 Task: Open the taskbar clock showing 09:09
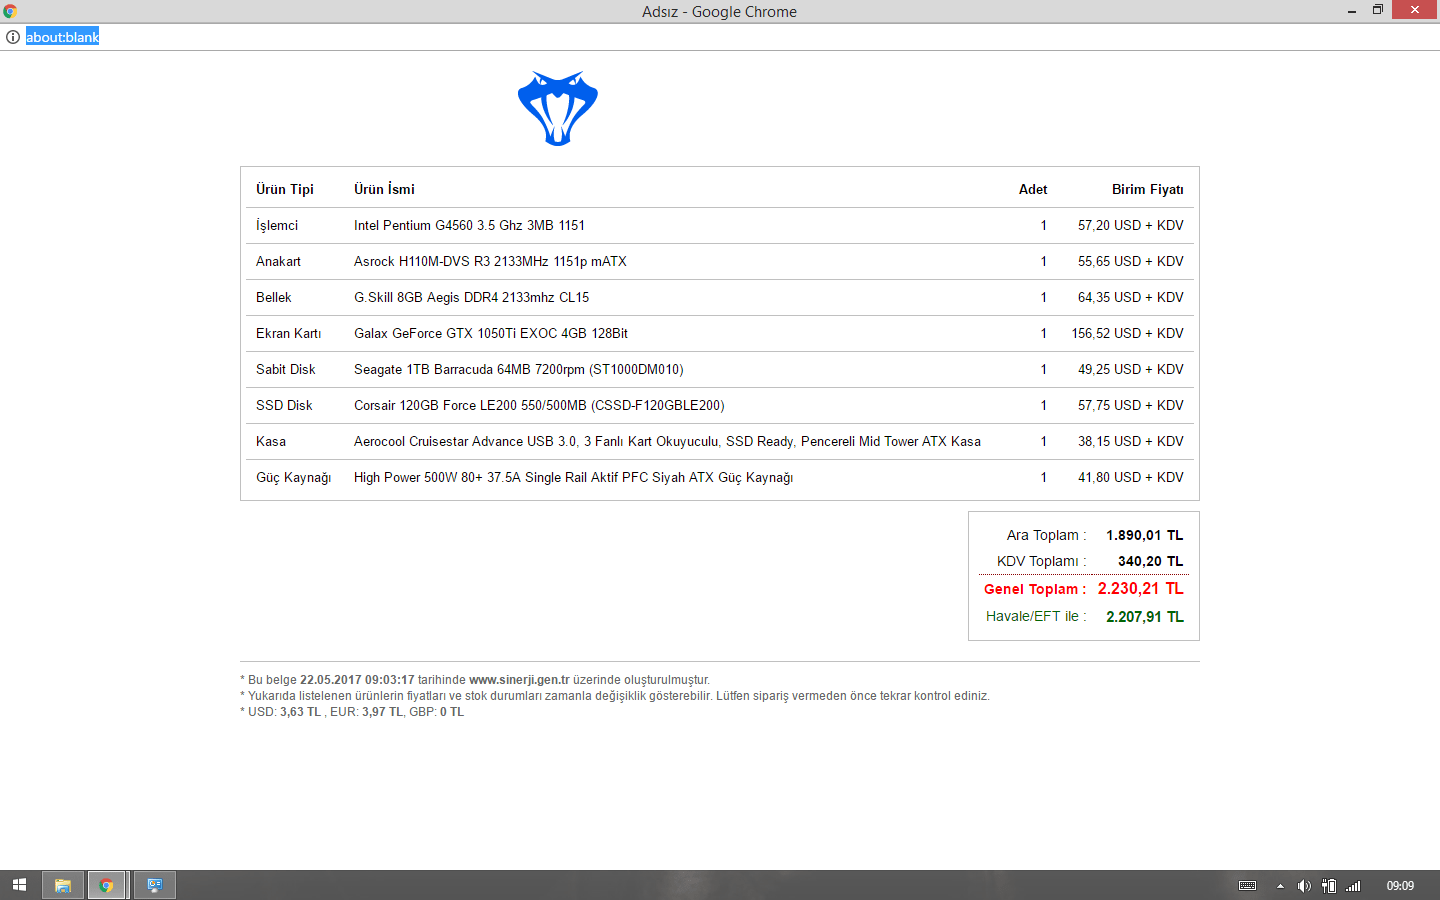click(1400, 886)
